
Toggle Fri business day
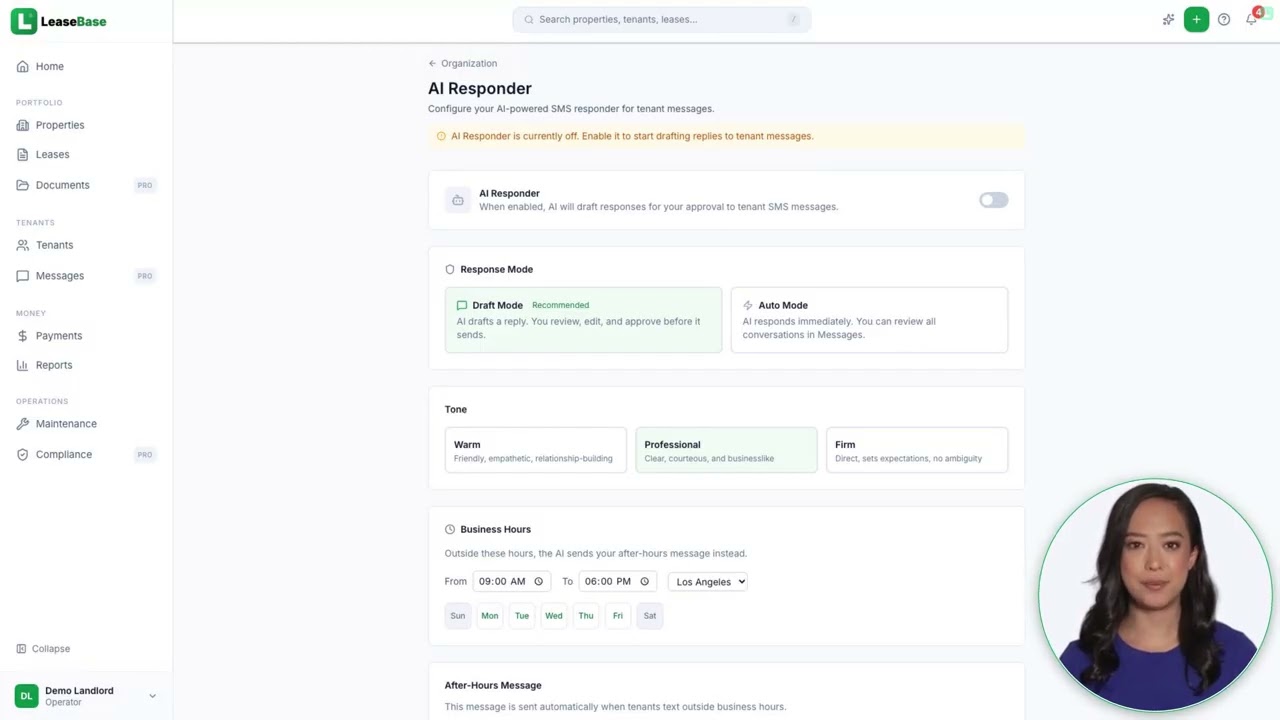(618, 616)
